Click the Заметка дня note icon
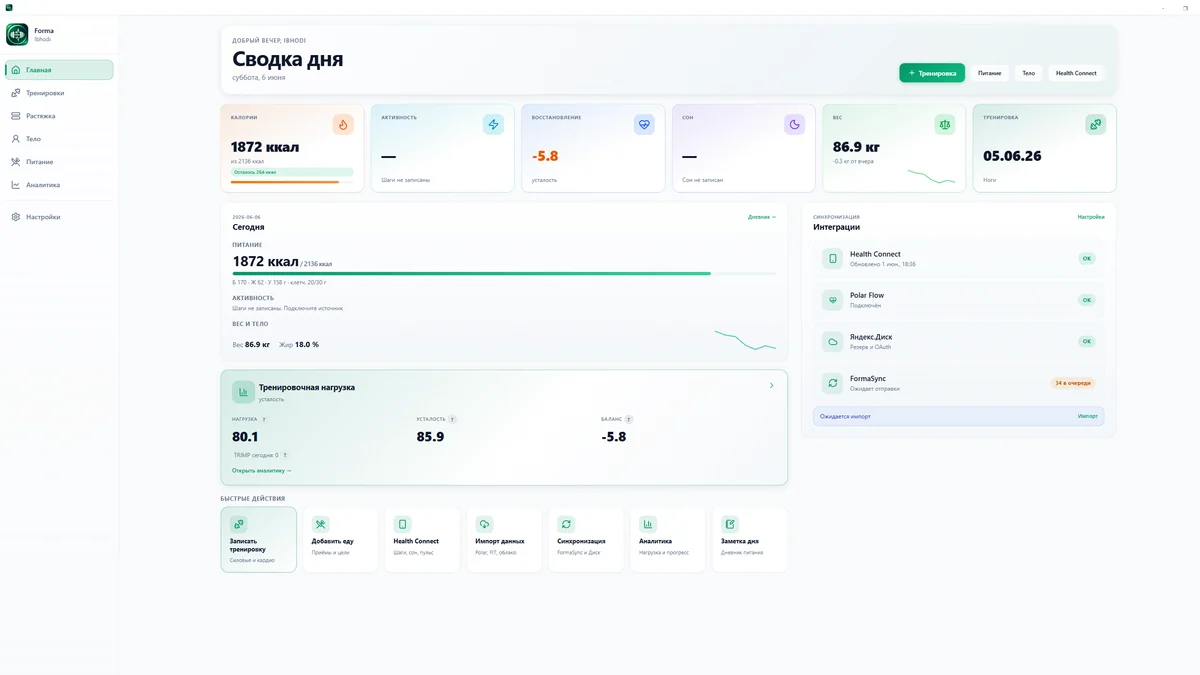This screenshot has height=675, width=1200. (730, 524)
